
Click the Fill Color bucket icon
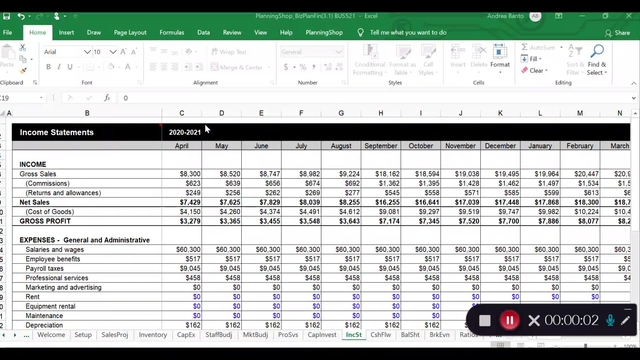(x=111, y=67)
